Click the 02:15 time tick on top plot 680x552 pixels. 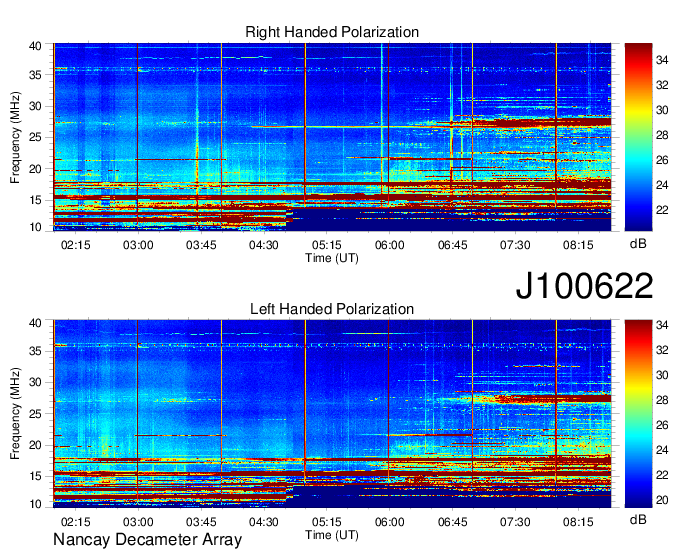[x=75, y=245]
